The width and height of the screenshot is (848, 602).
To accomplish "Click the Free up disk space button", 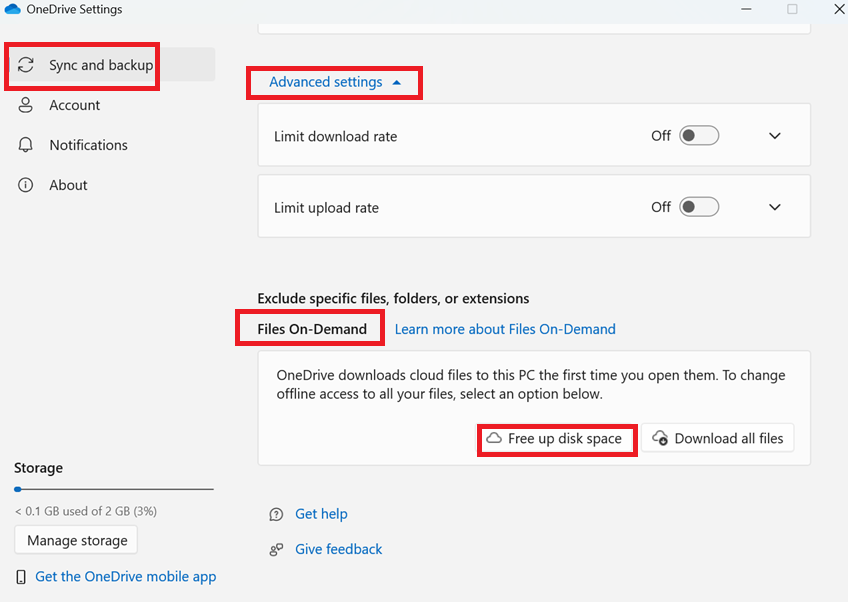I will pos(557,439).
